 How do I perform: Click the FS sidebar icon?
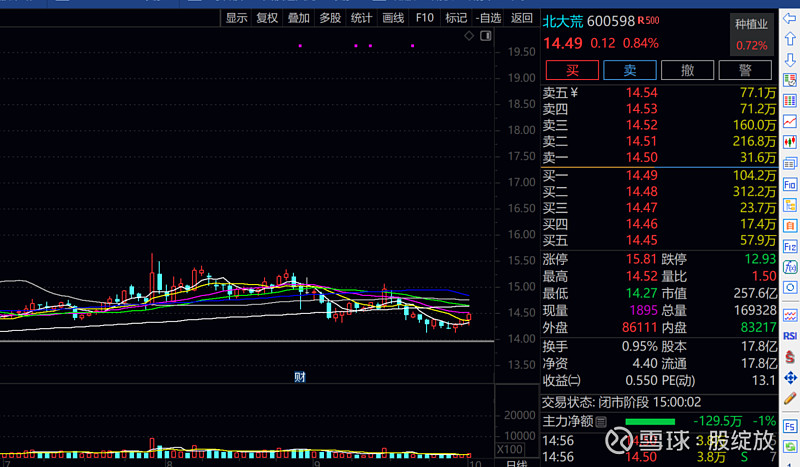coord(790,426)
